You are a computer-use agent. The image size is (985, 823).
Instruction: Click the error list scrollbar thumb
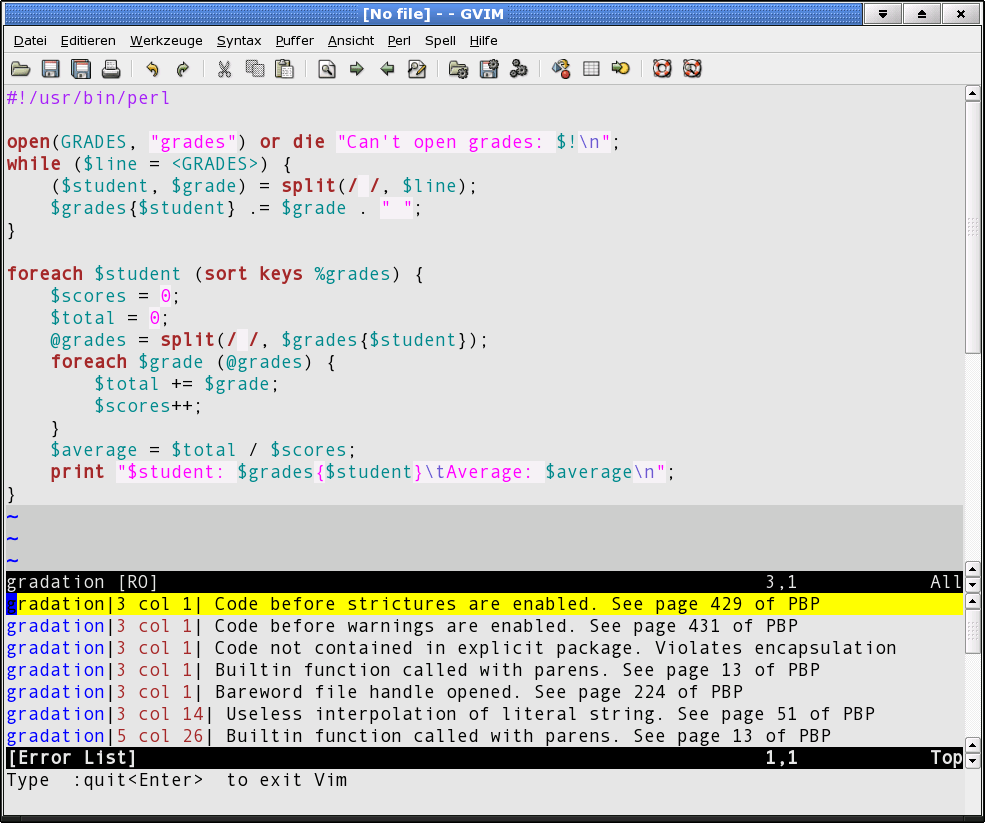(x=972, y=632)
